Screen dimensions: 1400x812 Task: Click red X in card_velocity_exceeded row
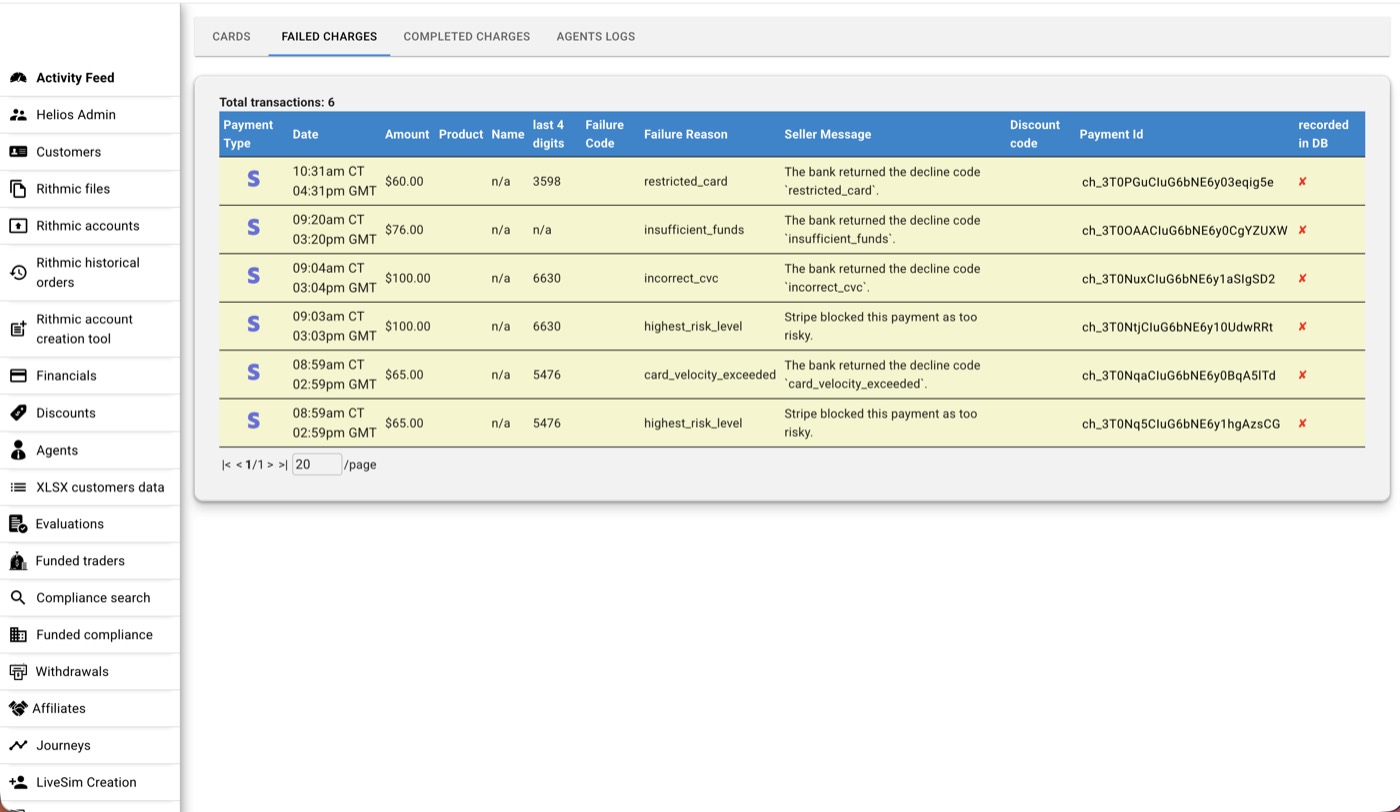pyautogui.click(x=1302, y=375)
